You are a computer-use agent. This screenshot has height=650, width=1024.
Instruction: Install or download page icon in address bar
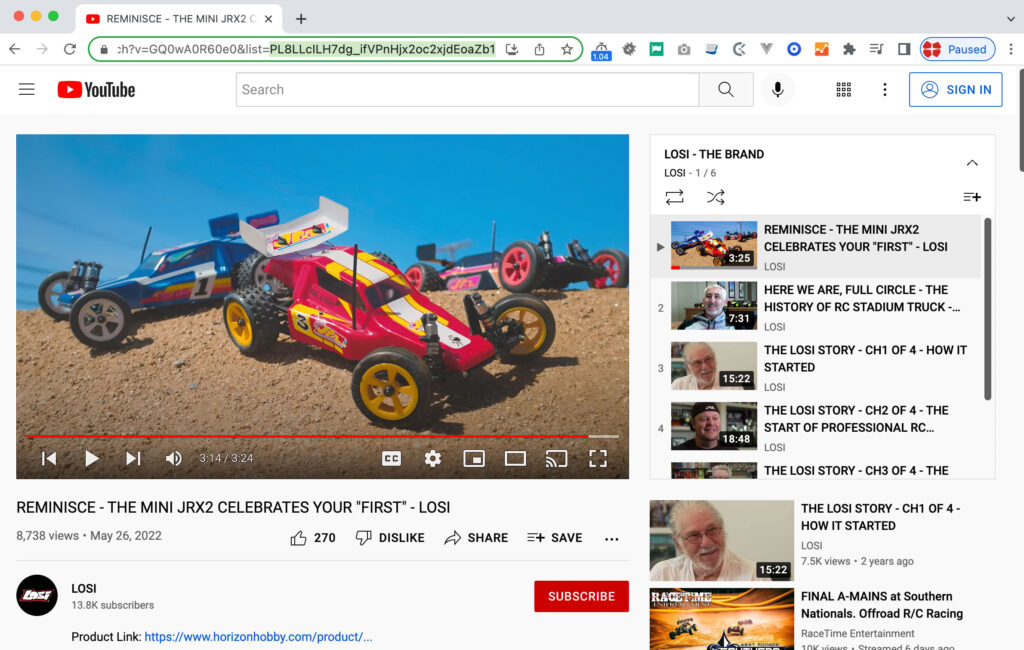[x=512, y=49]
